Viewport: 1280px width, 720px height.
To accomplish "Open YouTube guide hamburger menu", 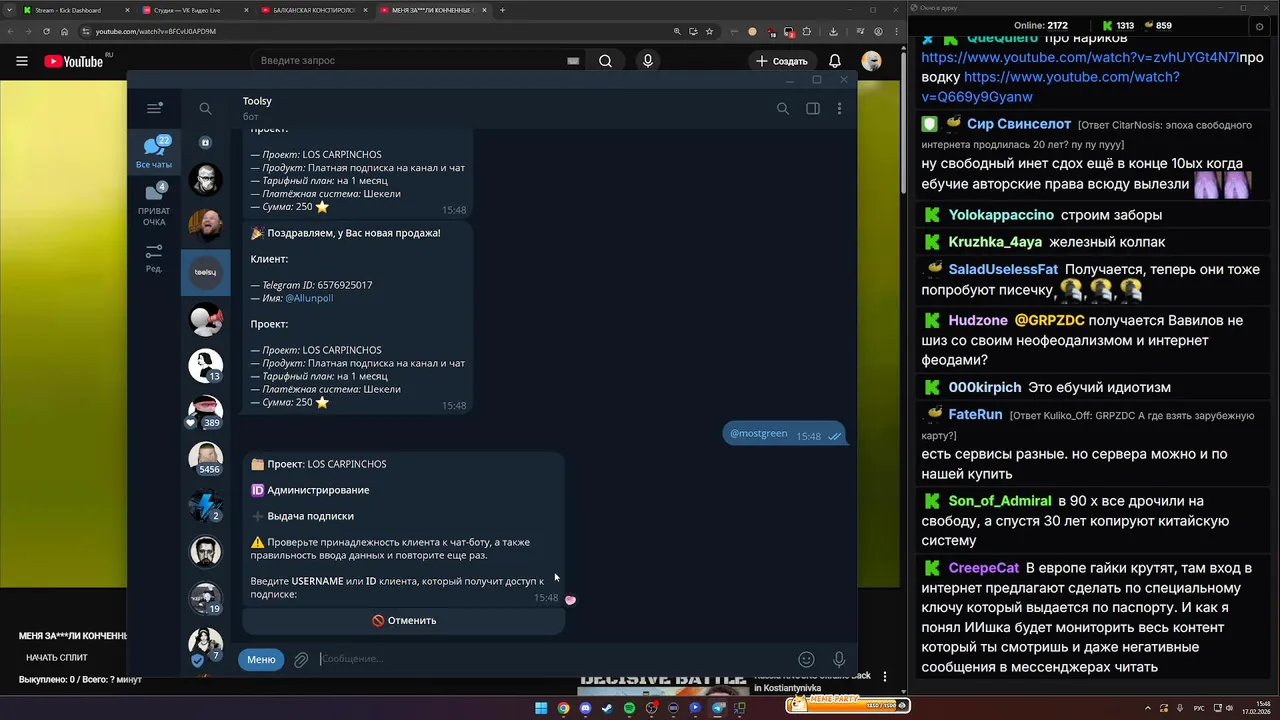I will click(22, 61).
